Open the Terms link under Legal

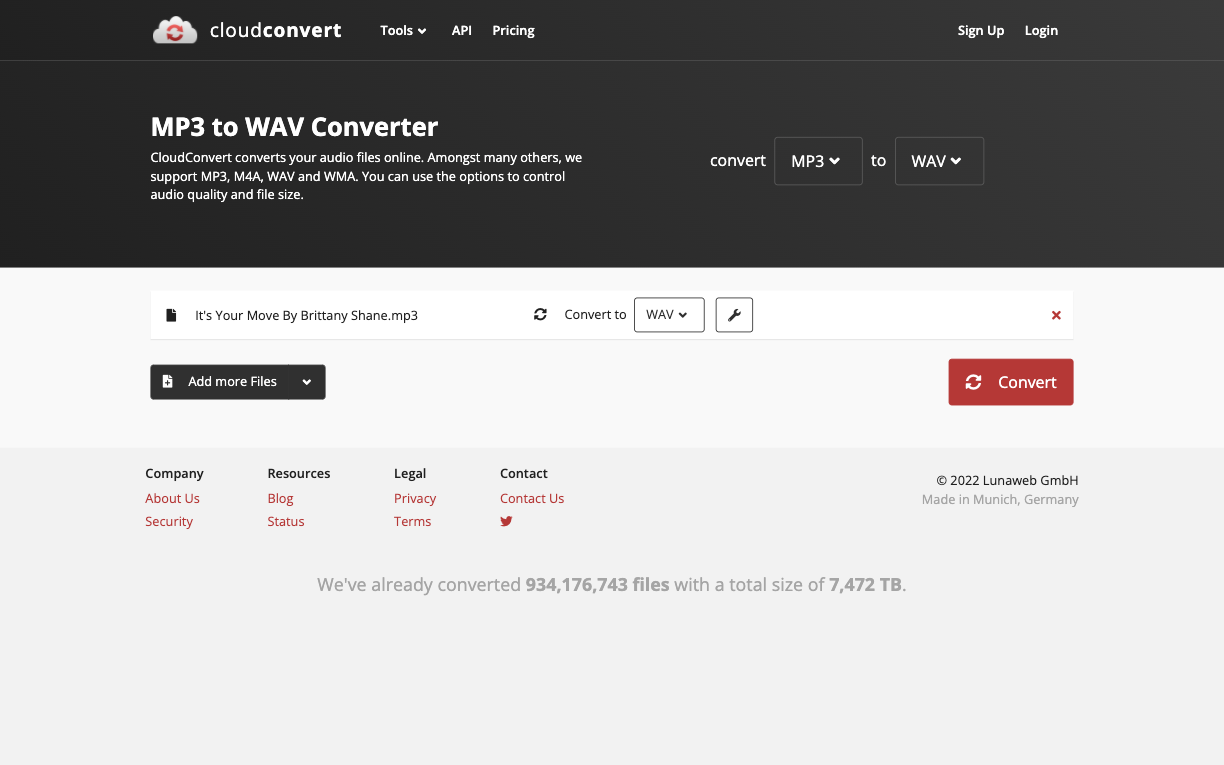[412, 521]
